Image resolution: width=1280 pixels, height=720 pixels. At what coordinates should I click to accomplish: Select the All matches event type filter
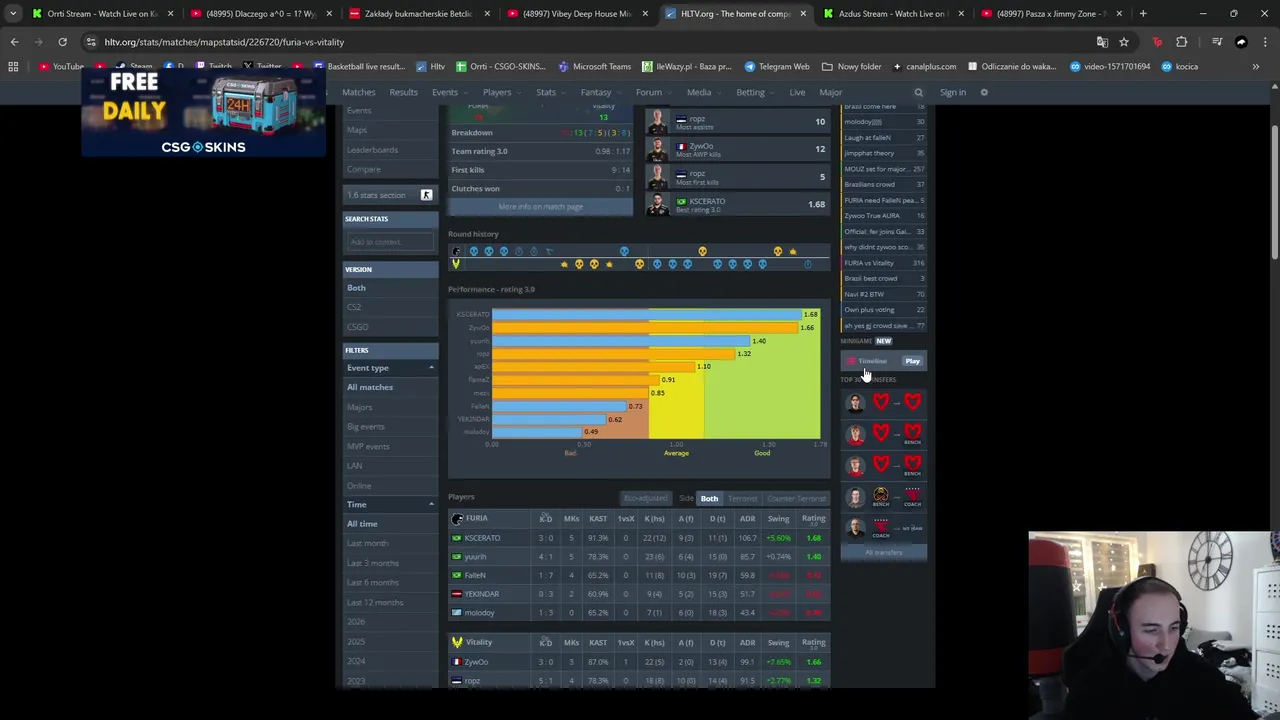click(x=370, y=387)
